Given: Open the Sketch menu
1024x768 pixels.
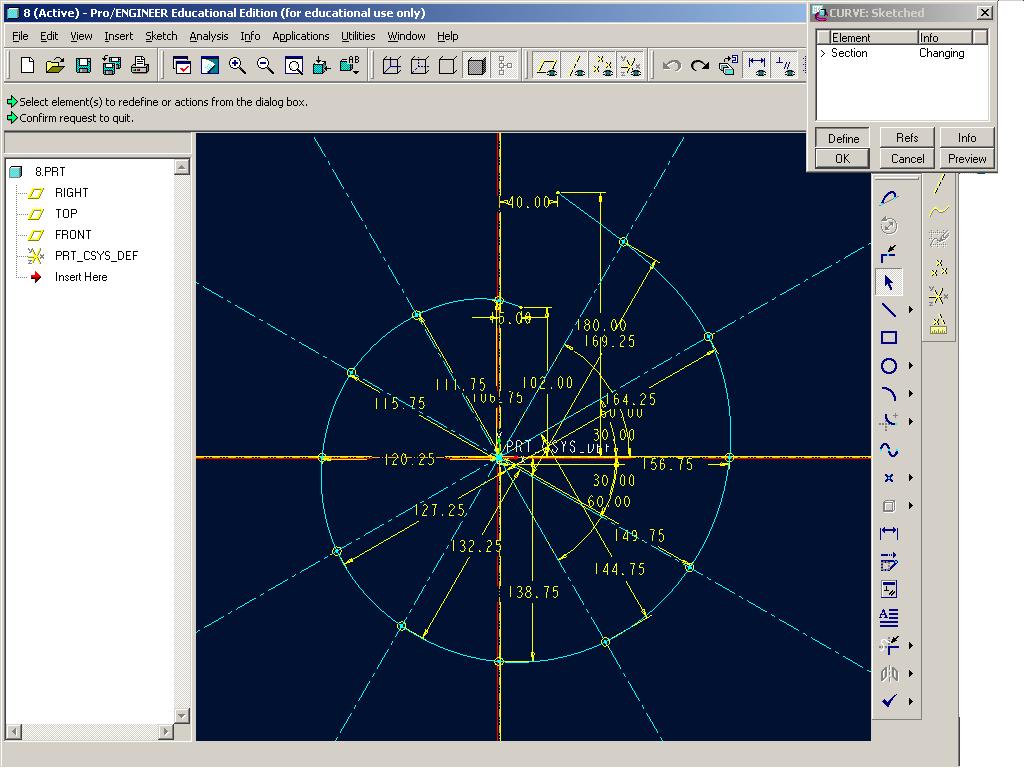Looking at the screenshot, I should [x=161, y=36].
